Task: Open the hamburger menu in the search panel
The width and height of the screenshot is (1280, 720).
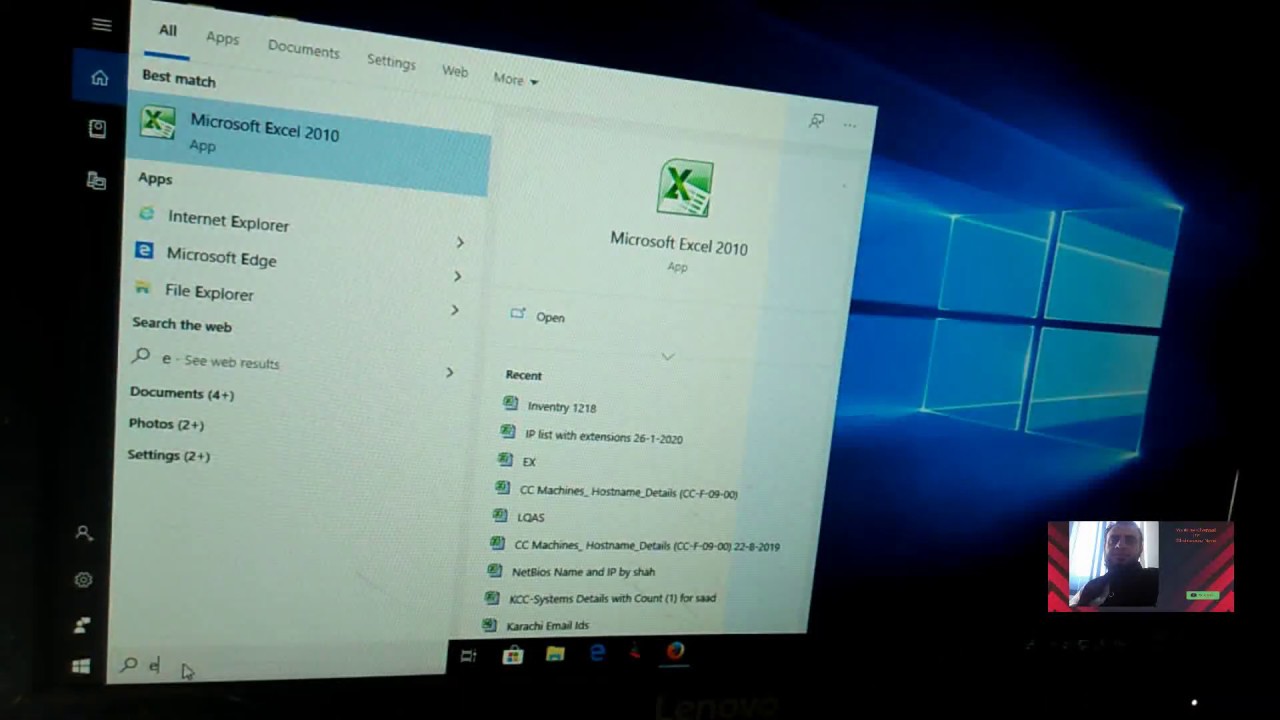Action: (102, 25)
